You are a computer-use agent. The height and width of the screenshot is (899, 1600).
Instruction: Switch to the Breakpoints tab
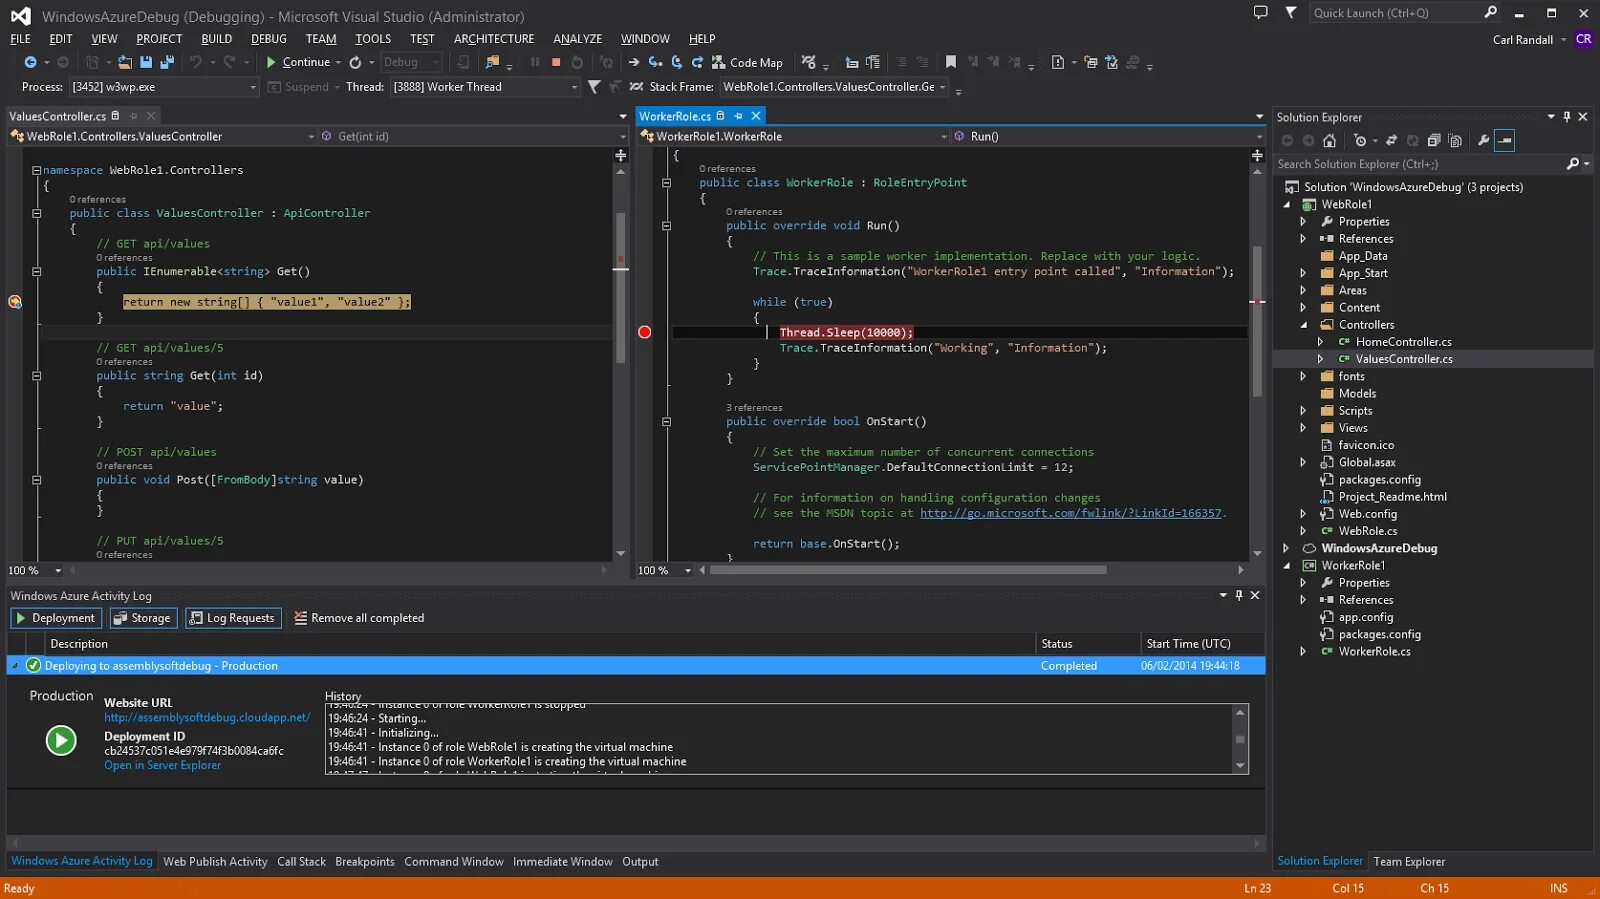click(x=364, y=862)
